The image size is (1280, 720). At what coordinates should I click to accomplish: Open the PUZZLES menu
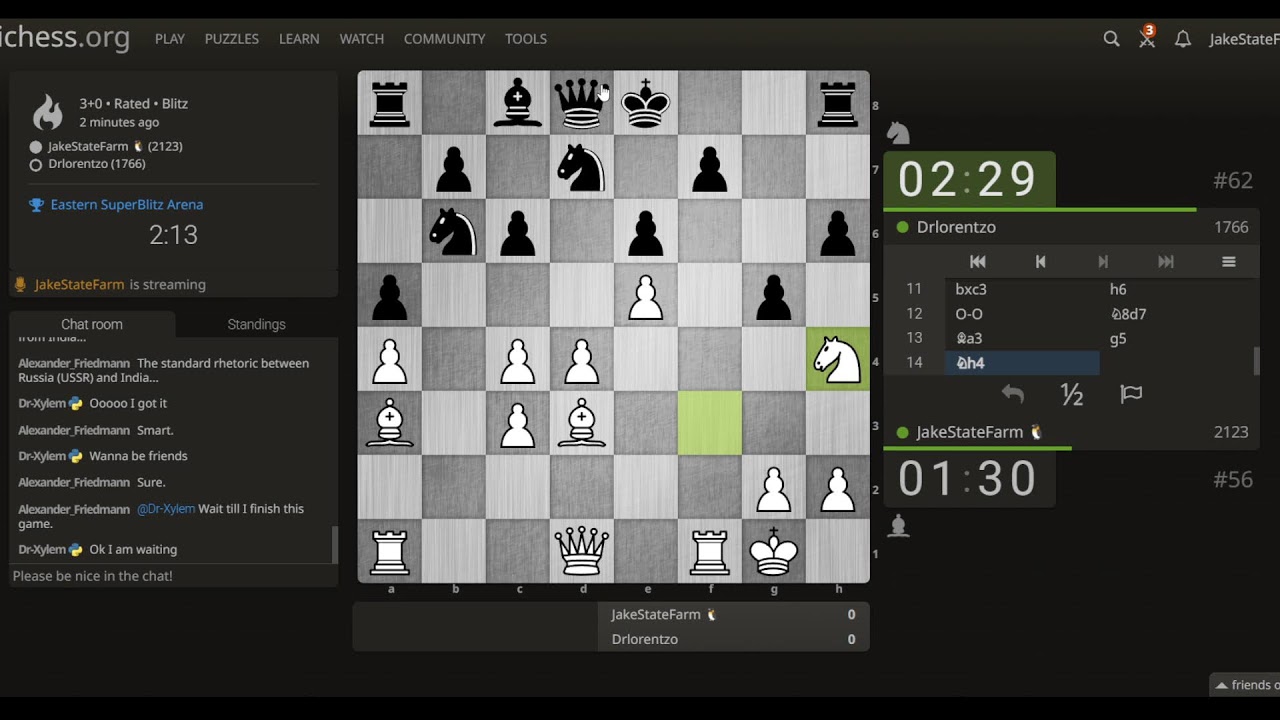[x=232, y=39]
